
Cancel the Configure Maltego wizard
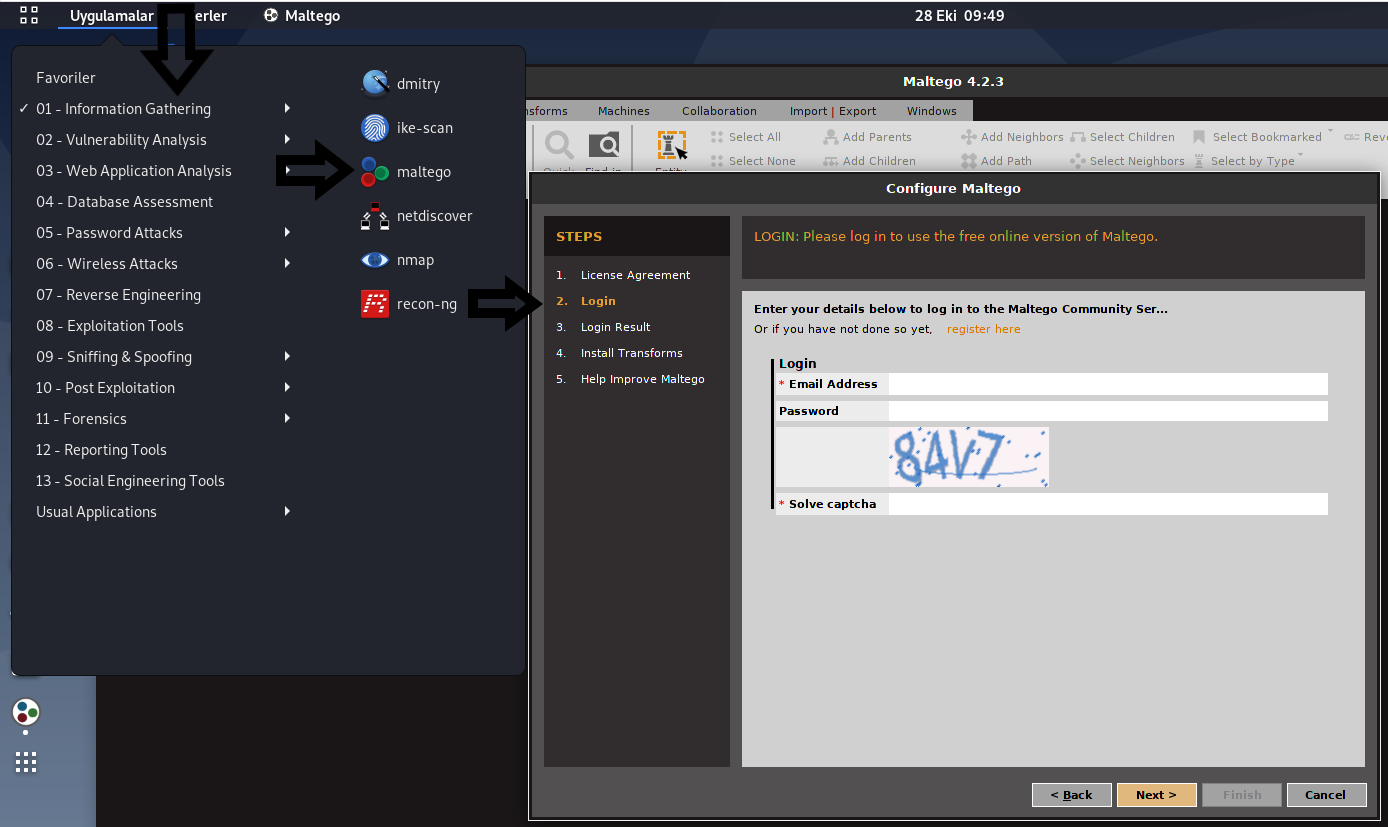[x=1325, y=795]
